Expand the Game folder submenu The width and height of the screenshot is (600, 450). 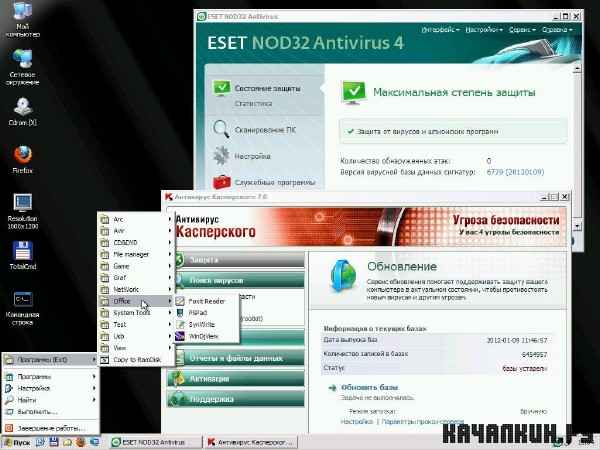point(136,266)
